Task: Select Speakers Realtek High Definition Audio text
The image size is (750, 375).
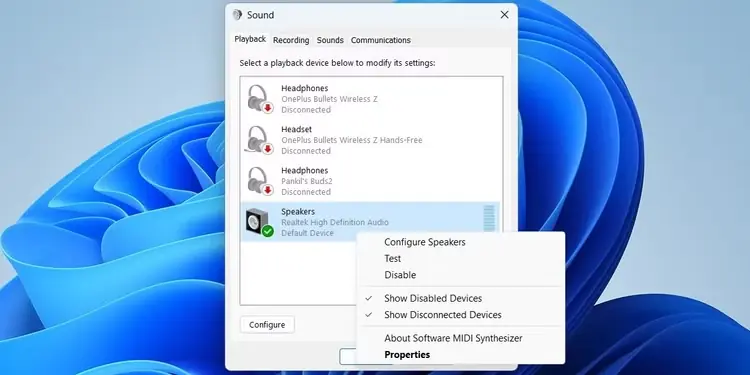Action: tap(335, 217)
